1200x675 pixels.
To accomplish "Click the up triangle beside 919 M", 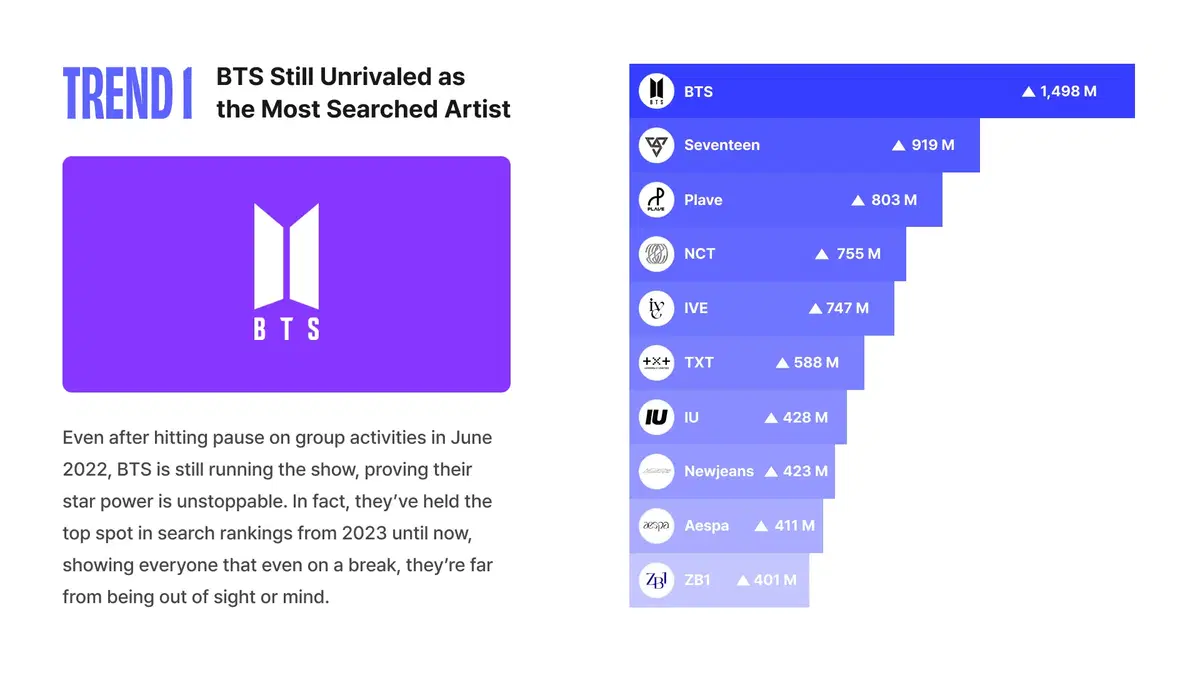I will [898, 145].
